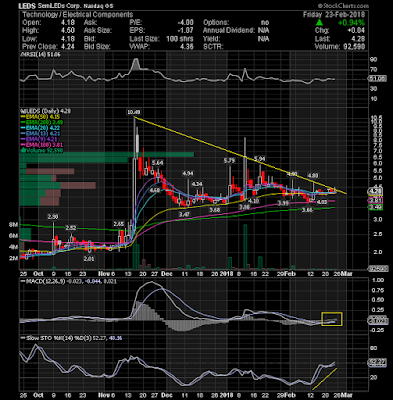Click the EMA(200) legend entry in green
The width and height of the screenshot is (393, 400).
[42, 123]
